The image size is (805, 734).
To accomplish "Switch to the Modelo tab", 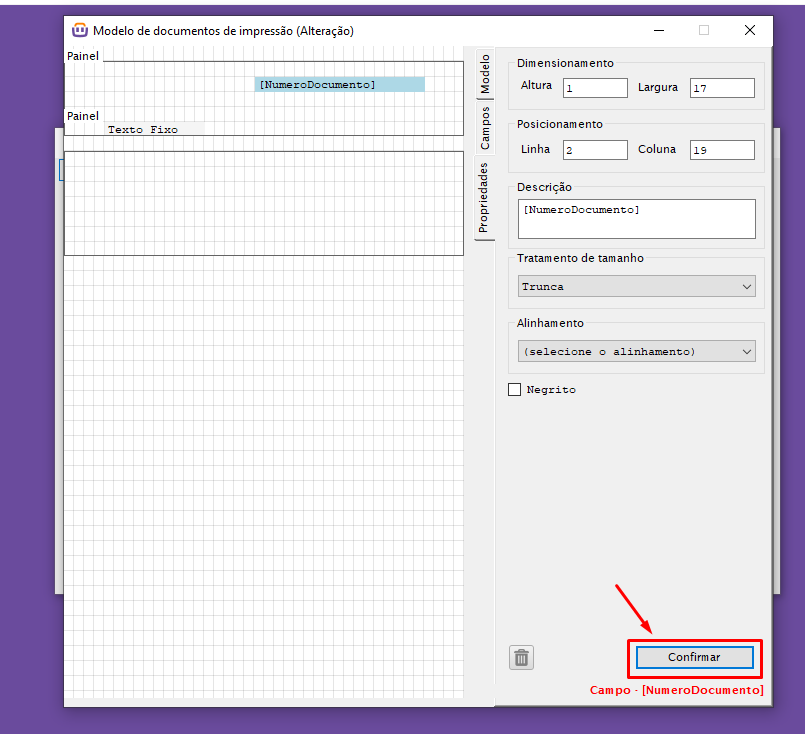I will pyautogui.click(x=484, y=76).
